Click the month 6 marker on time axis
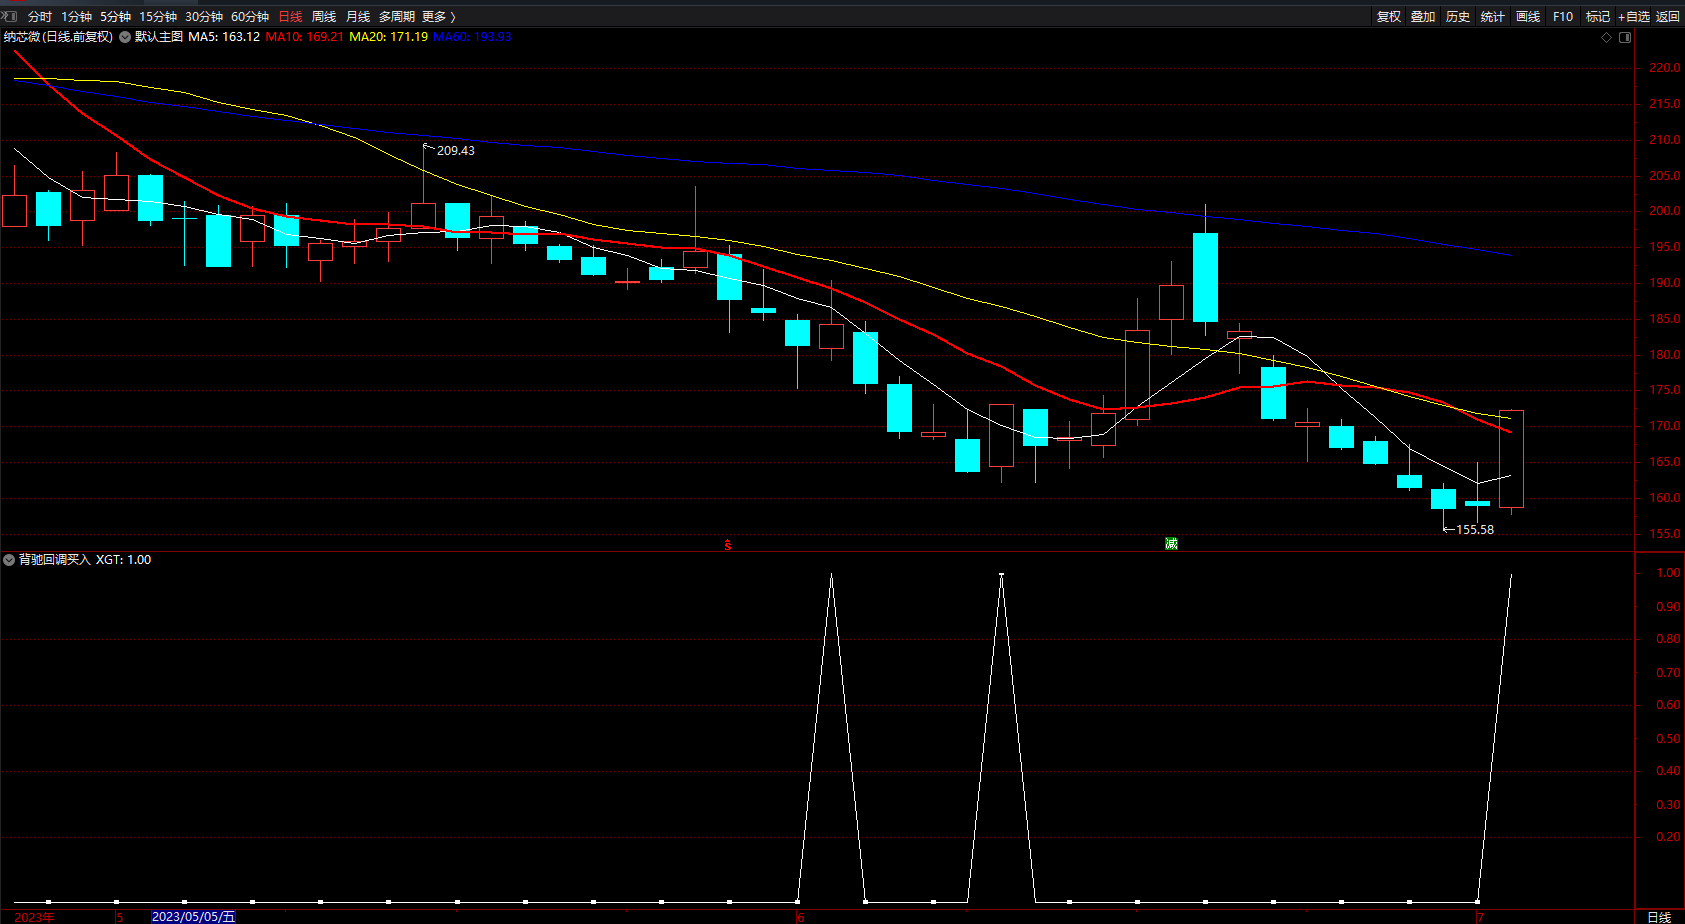 point(800,917)
